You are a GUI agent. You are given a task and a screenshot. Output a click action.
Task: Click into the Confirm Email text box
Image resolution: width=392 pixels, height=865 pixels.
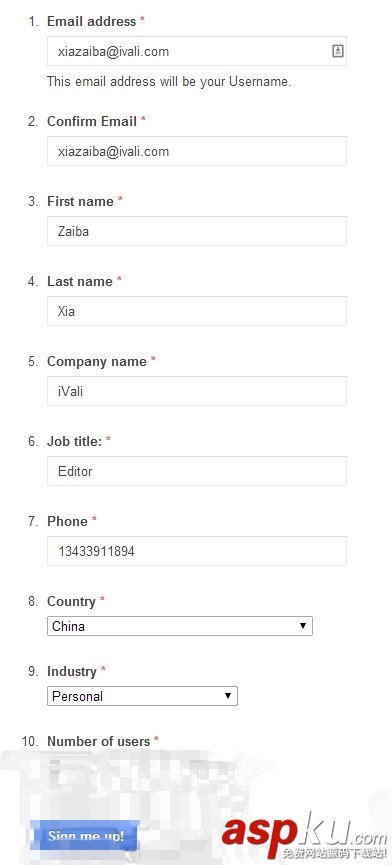coord(197,151)
